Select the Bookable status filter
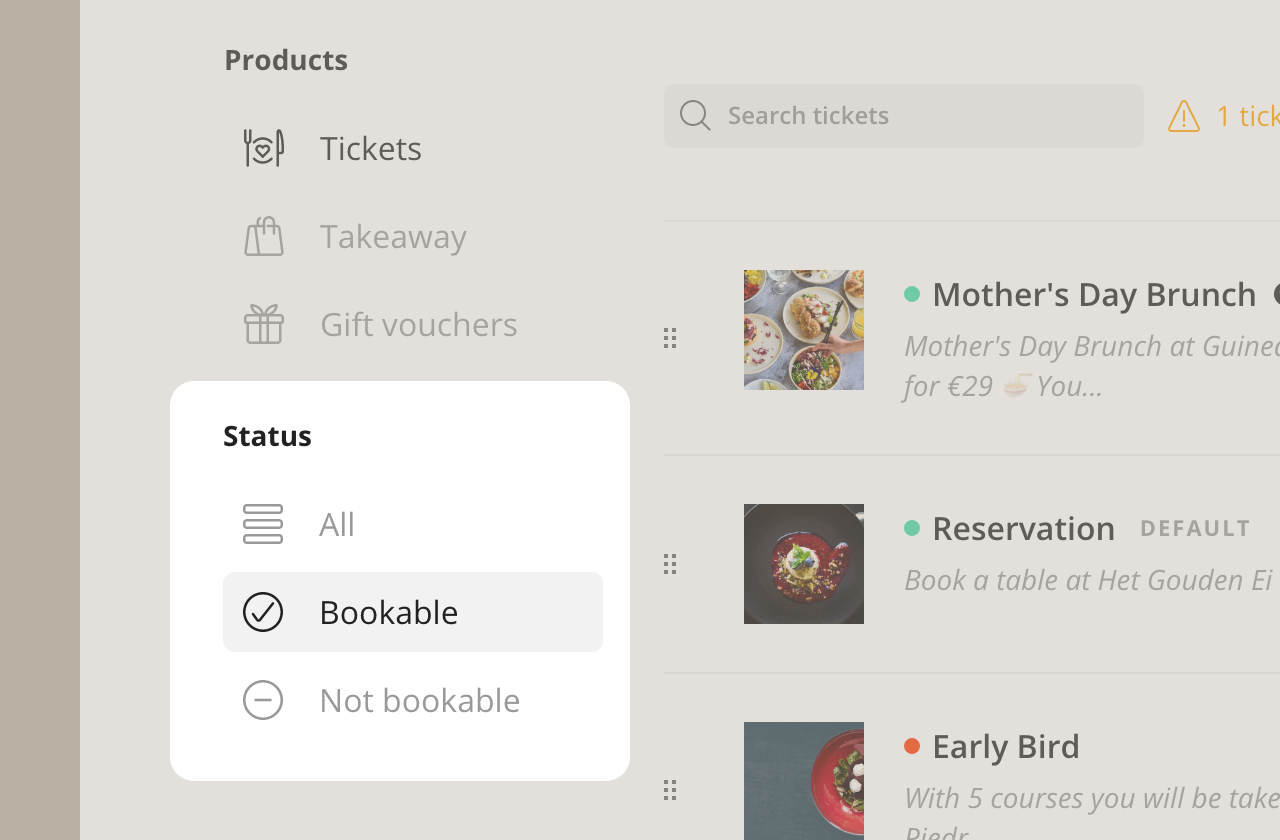The image size is (1280, 840). (388, 612)
